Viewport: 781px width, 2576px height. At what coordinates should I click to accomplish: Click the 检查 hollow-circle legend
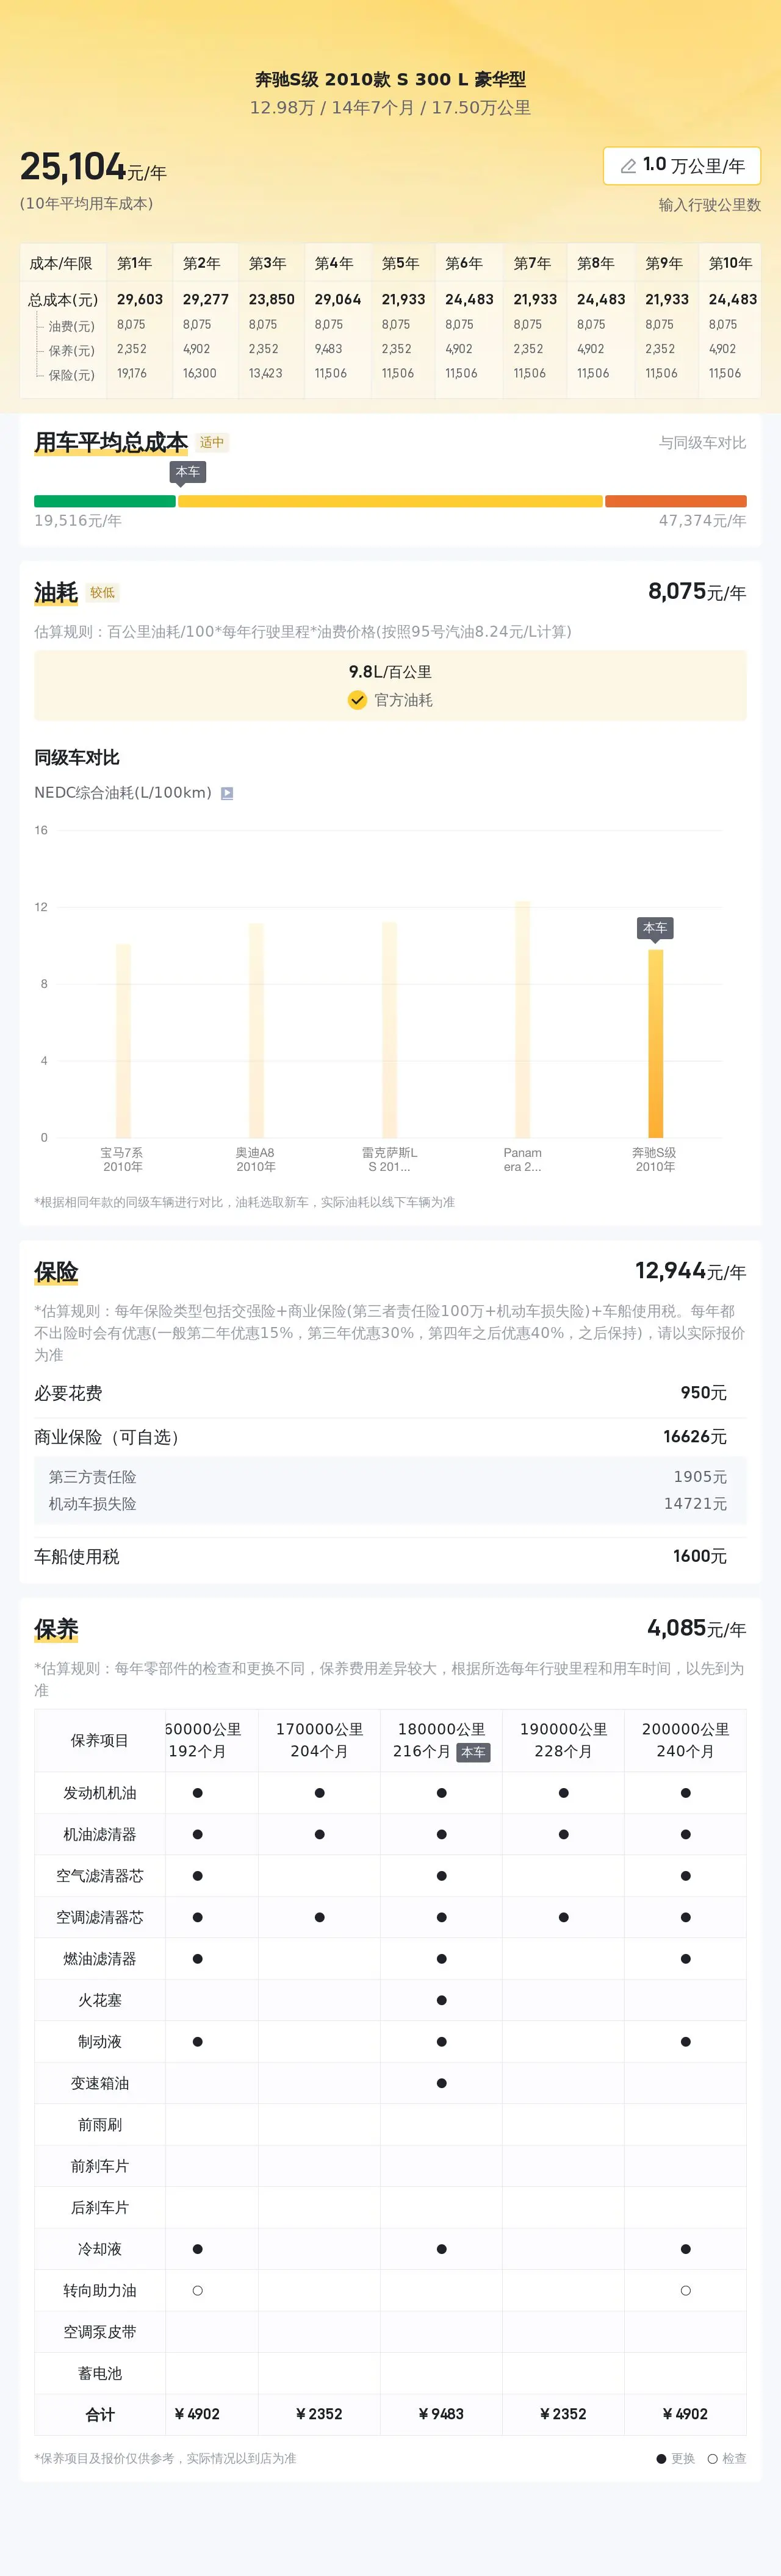pyautogui.click(x=726, y=2458)
